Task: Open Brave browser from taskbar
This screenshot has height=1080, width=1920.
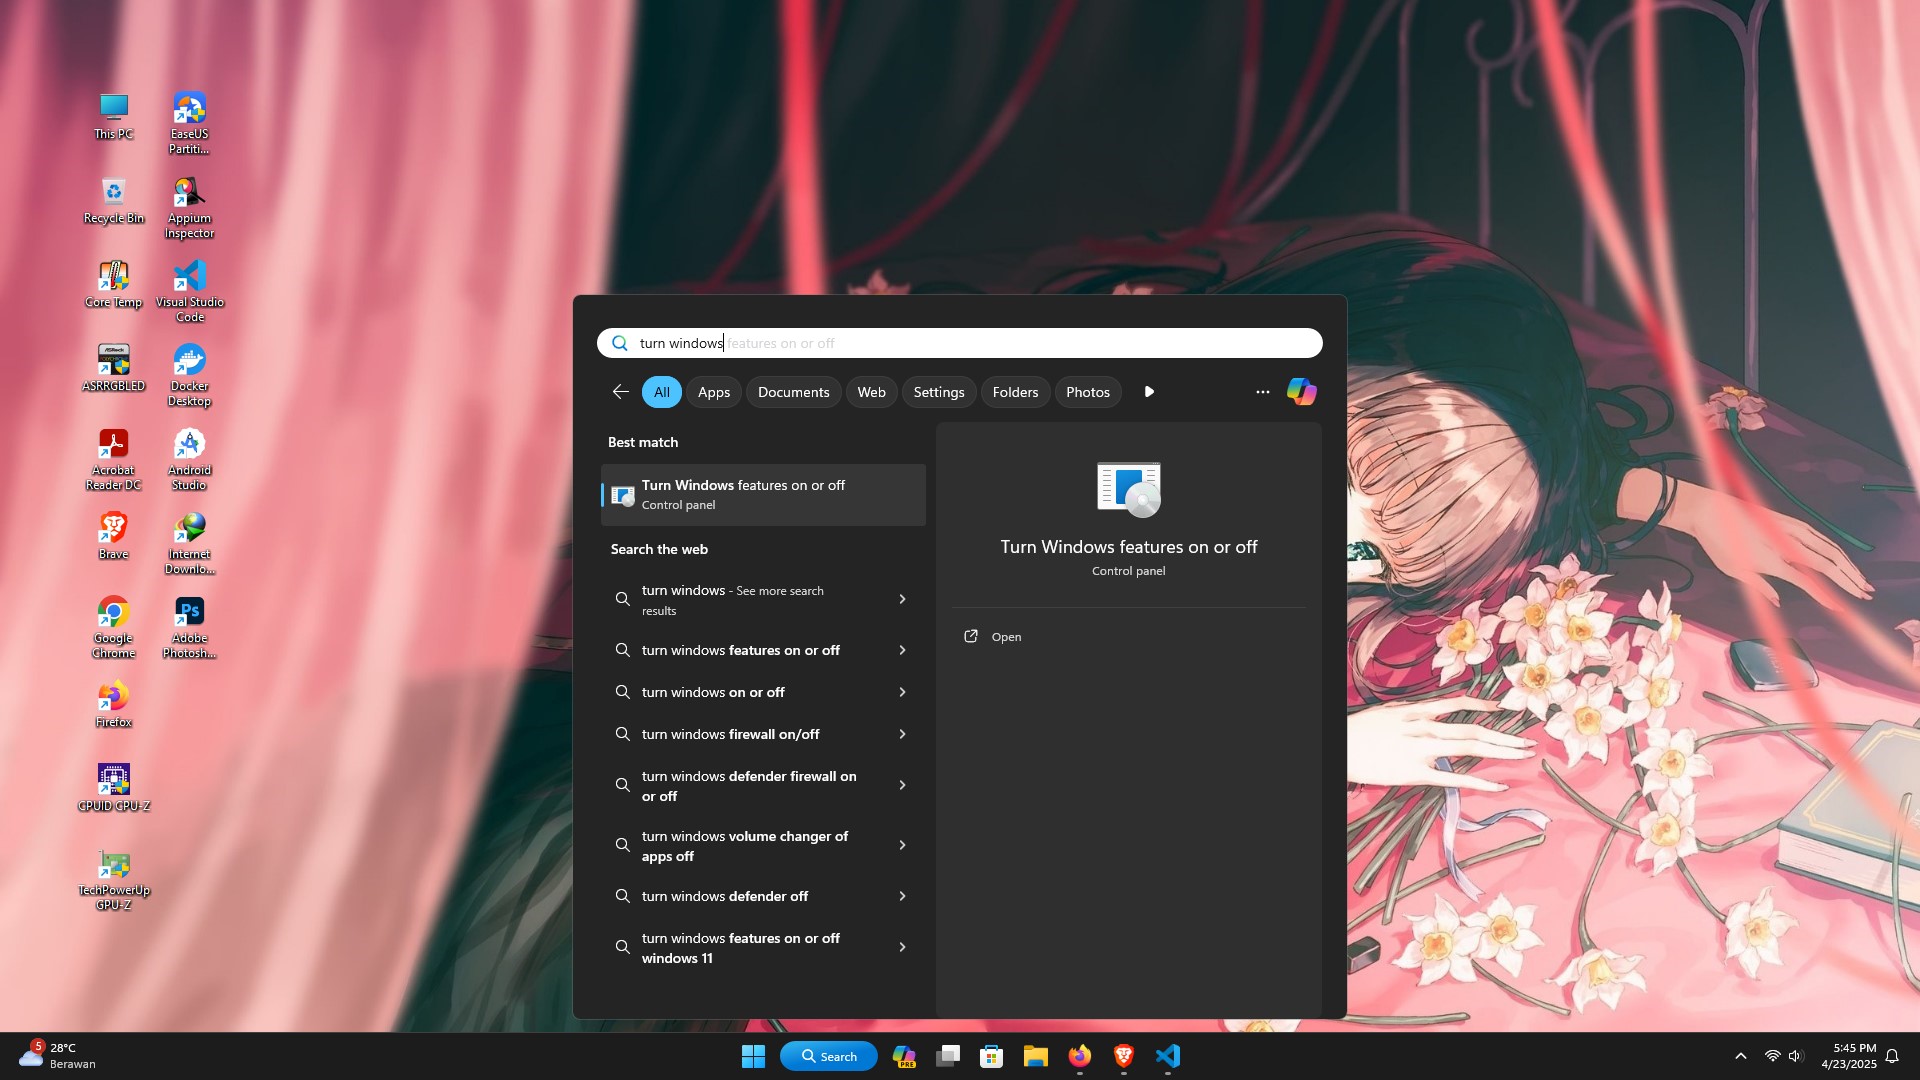Action: coord(1124,1056)
